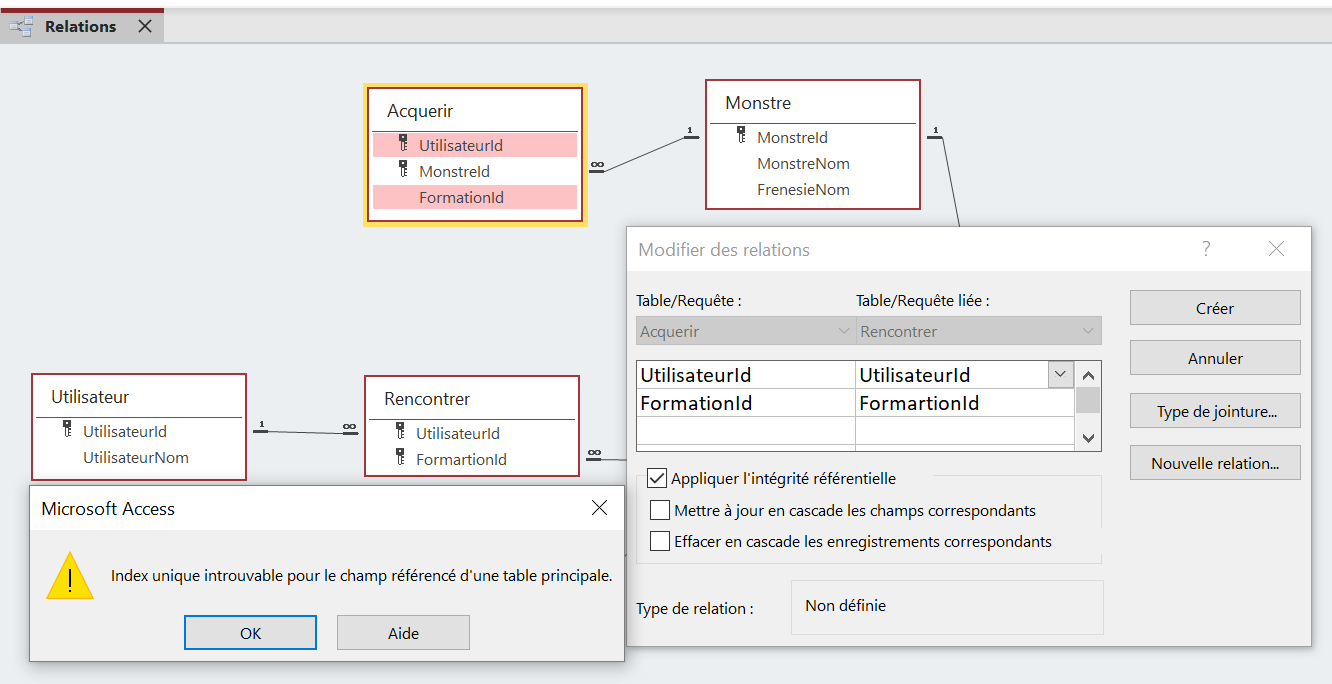
Task: Enable Effacer en cascade les enregistrements checkbox
Action: pos(660,541)
